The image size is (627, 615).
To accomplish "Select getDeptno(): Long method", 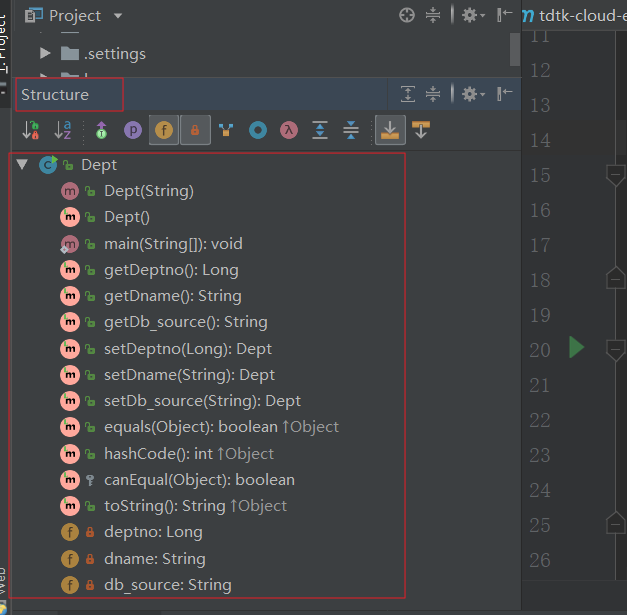I will click(171, 270).
